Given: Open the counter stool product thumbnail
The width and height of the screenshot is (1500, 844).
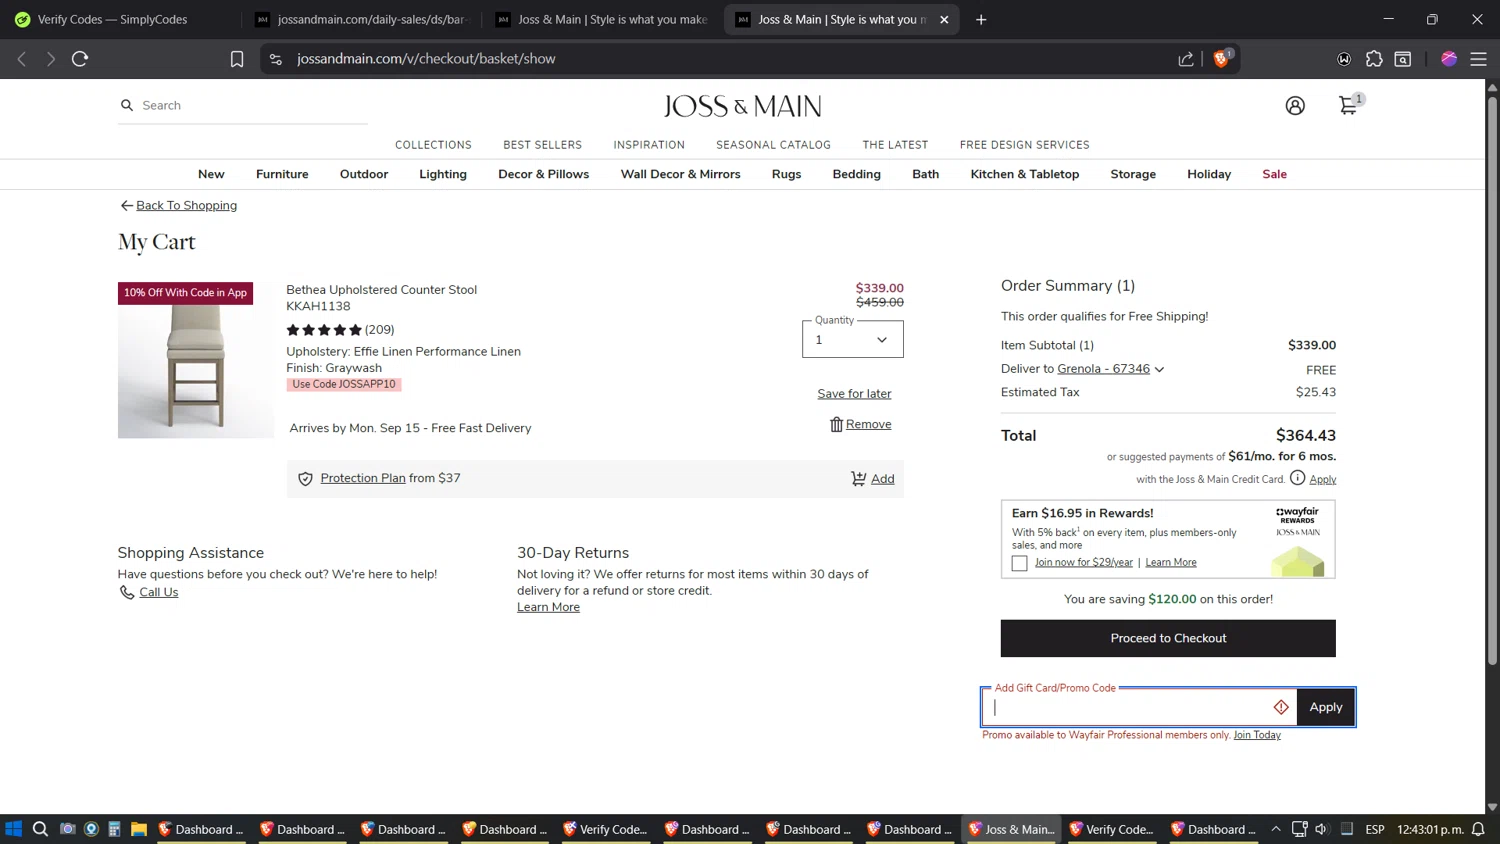Looking at the screenshot, I should 195,360.
